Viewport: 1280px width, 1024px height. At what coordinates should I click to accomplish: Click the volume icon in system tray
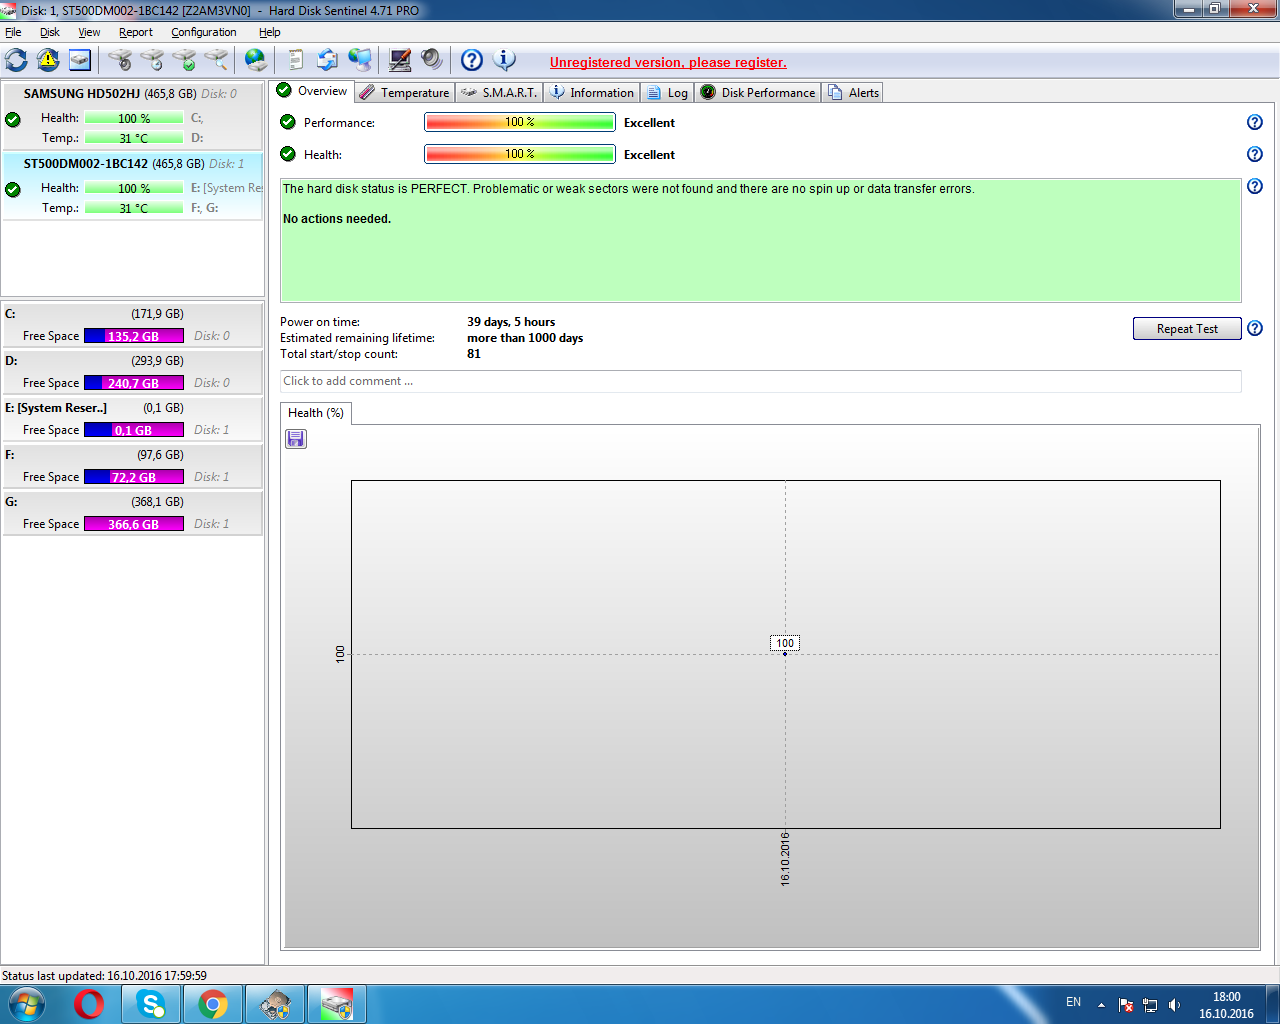1175,1005
